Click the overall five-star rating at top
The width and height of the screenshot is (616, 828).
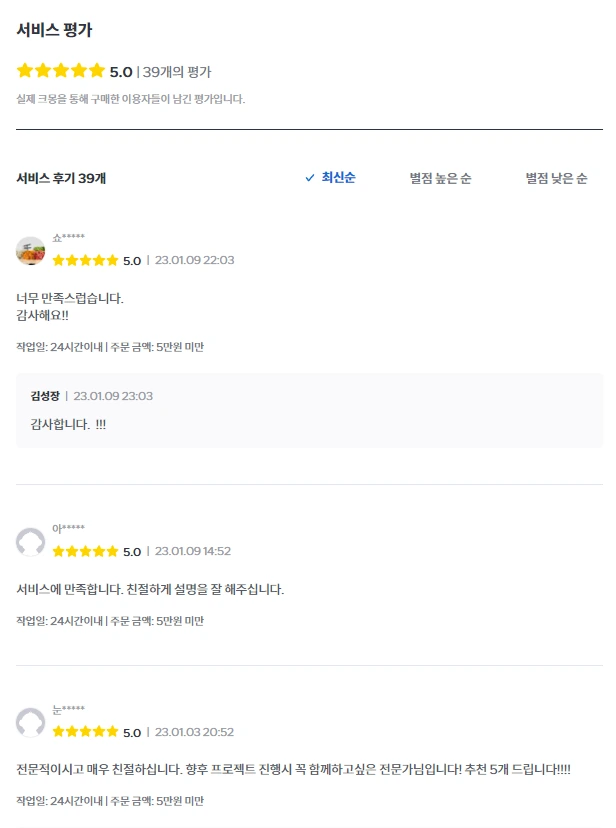point(61,70)
